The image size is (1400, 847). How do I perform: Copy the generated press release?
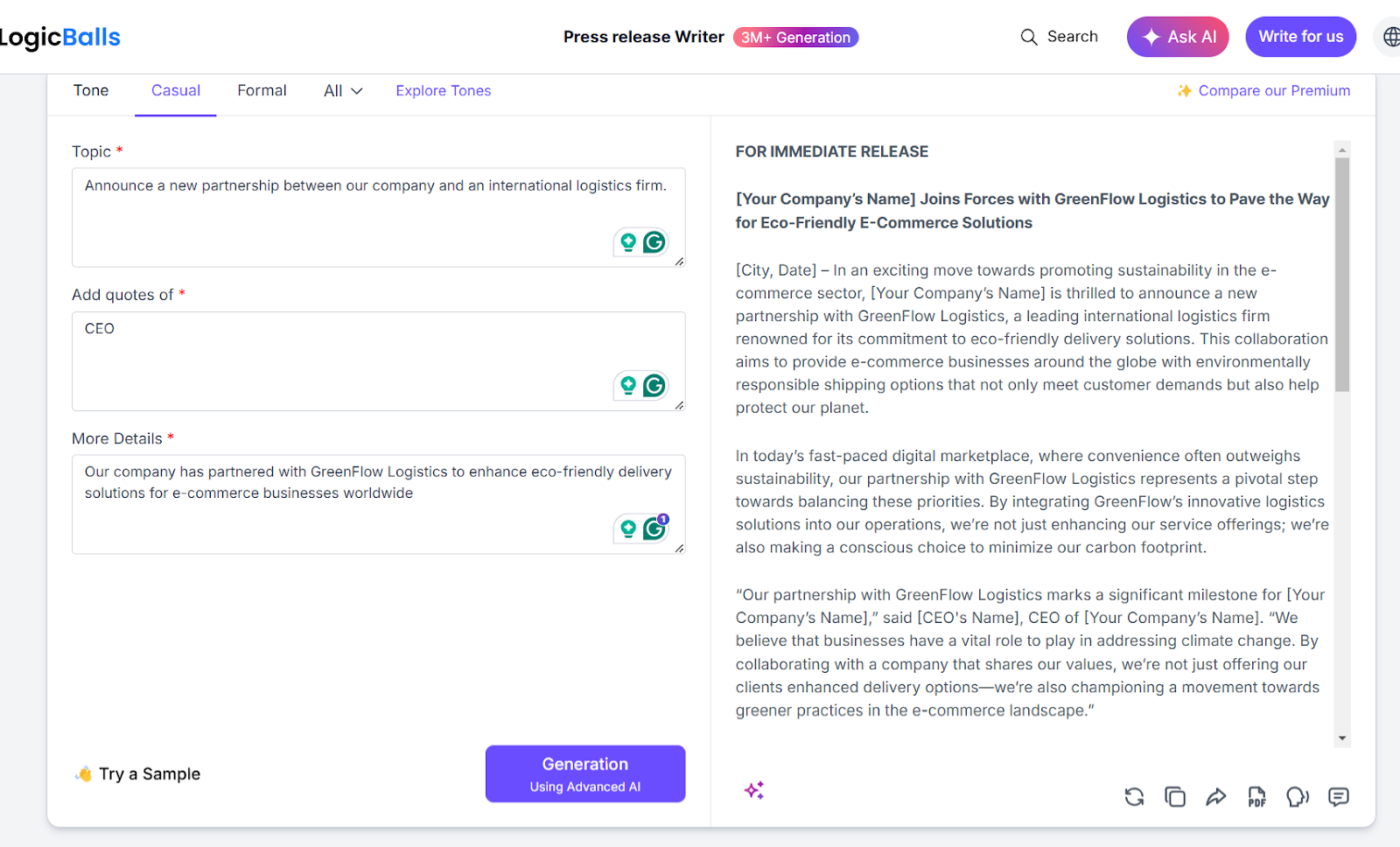[1175, 796]
